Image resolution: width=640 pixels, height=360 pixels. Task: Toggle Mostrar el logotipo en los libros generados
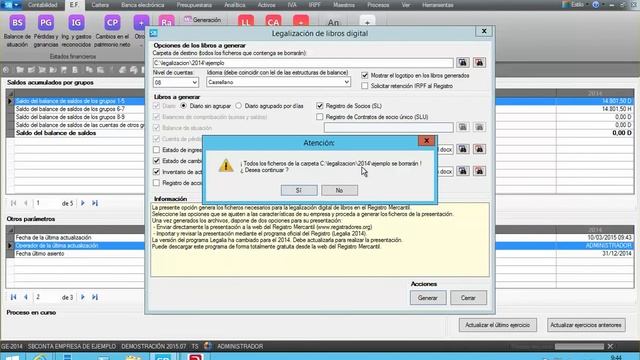pyautogui.click(x=364, y=76)
